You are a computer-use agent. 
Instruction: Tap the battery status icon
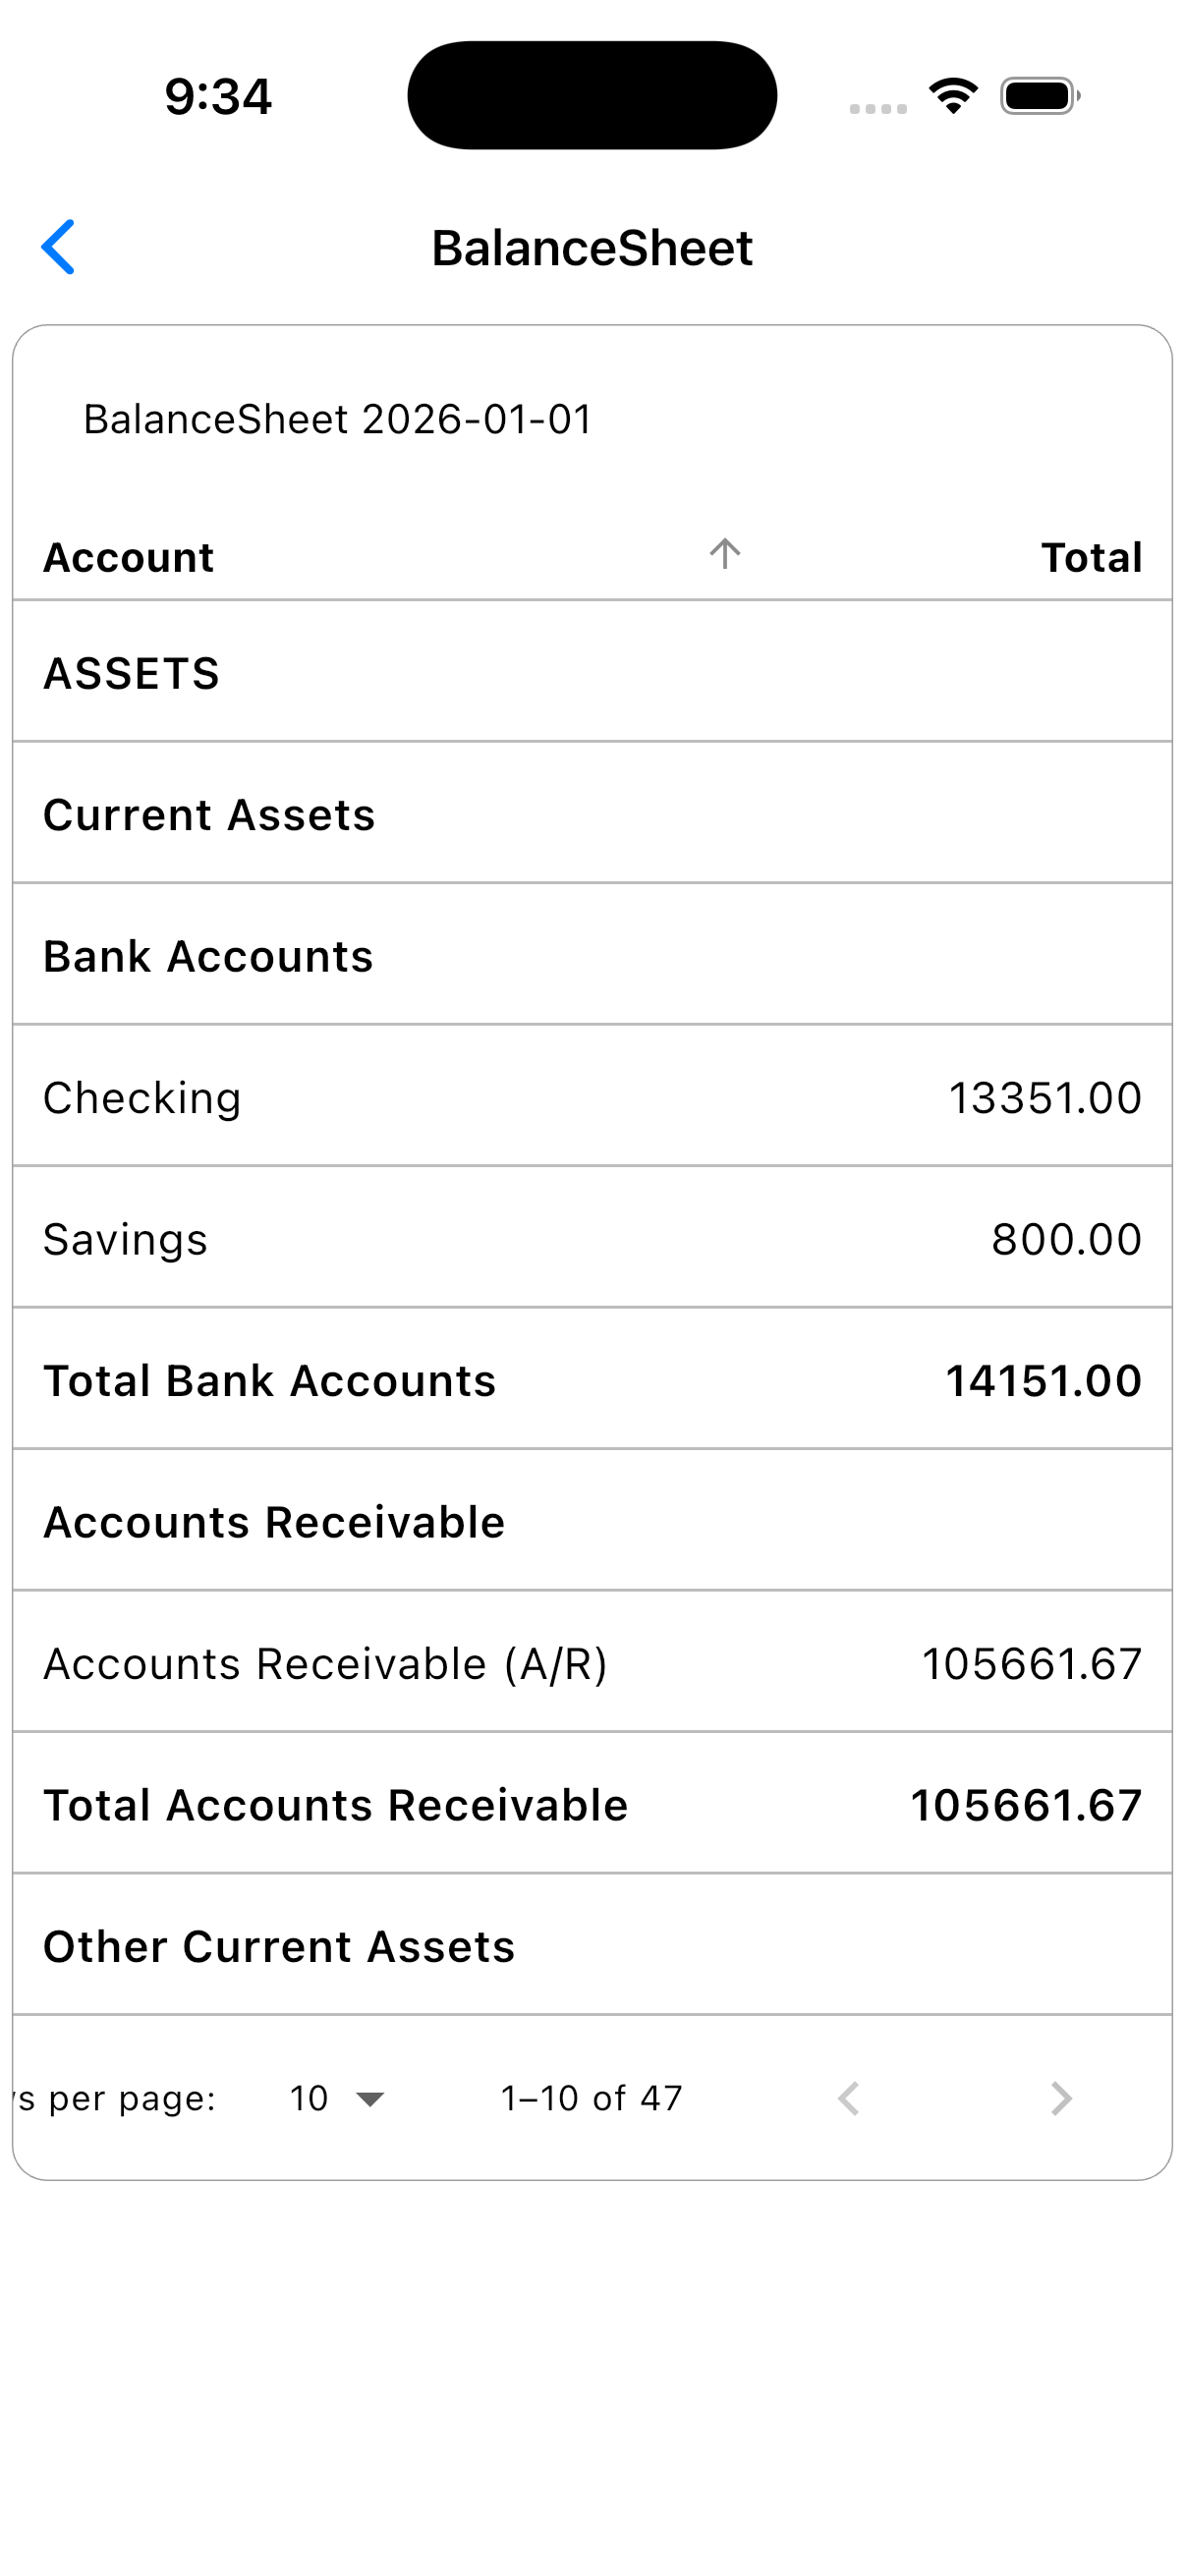click(1041, 96)
